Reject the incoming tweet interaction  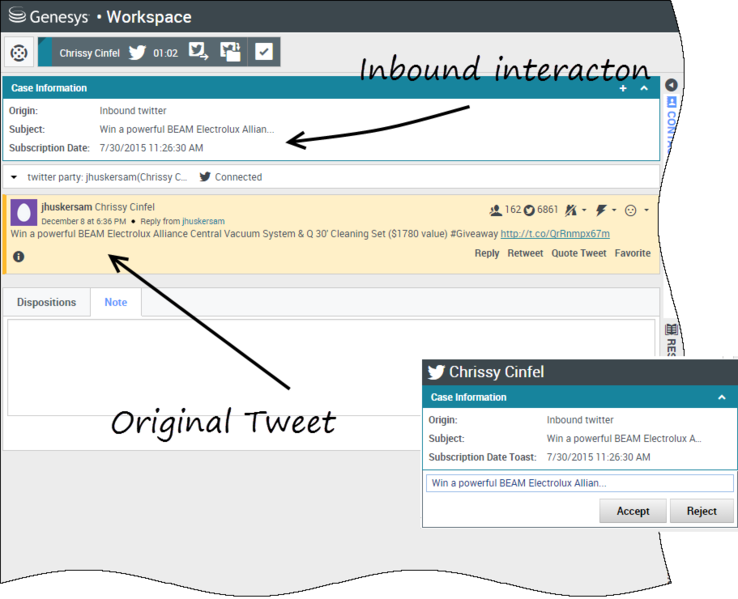tap(701, 511)
